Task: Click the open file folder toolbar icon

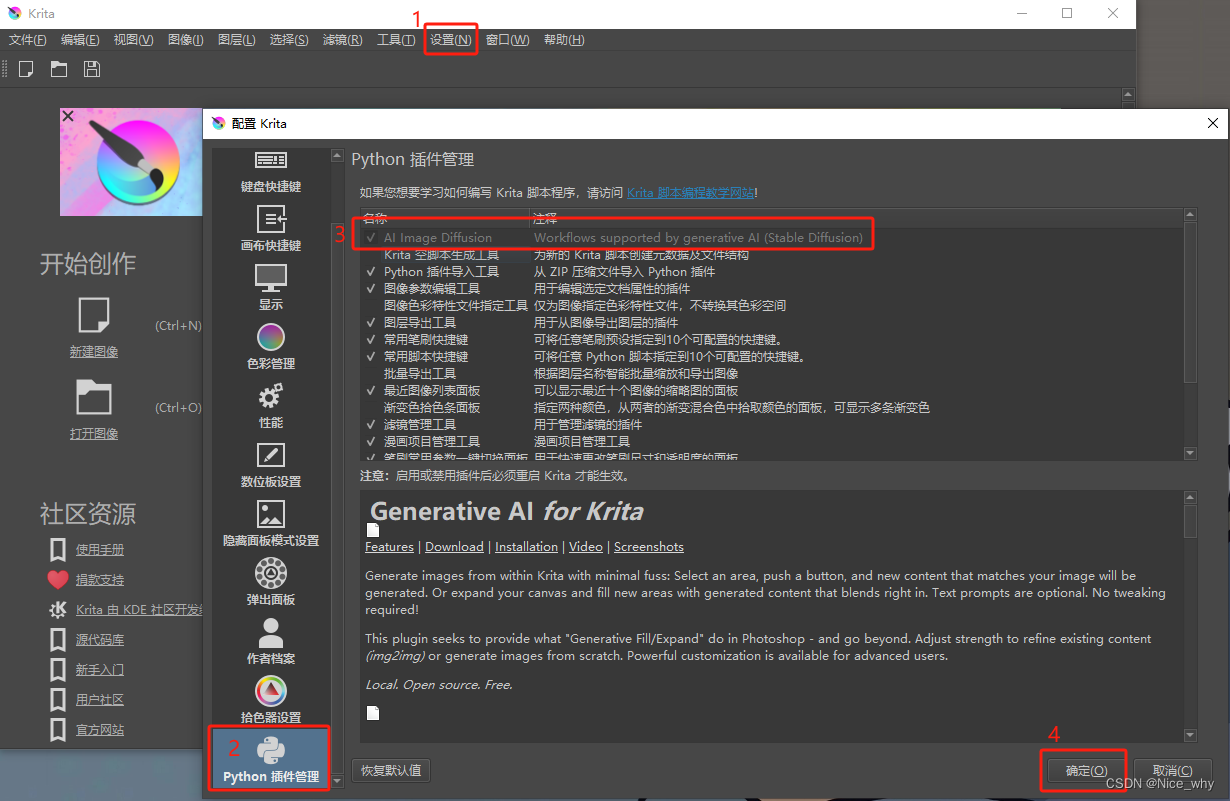Action: [59, 69]
